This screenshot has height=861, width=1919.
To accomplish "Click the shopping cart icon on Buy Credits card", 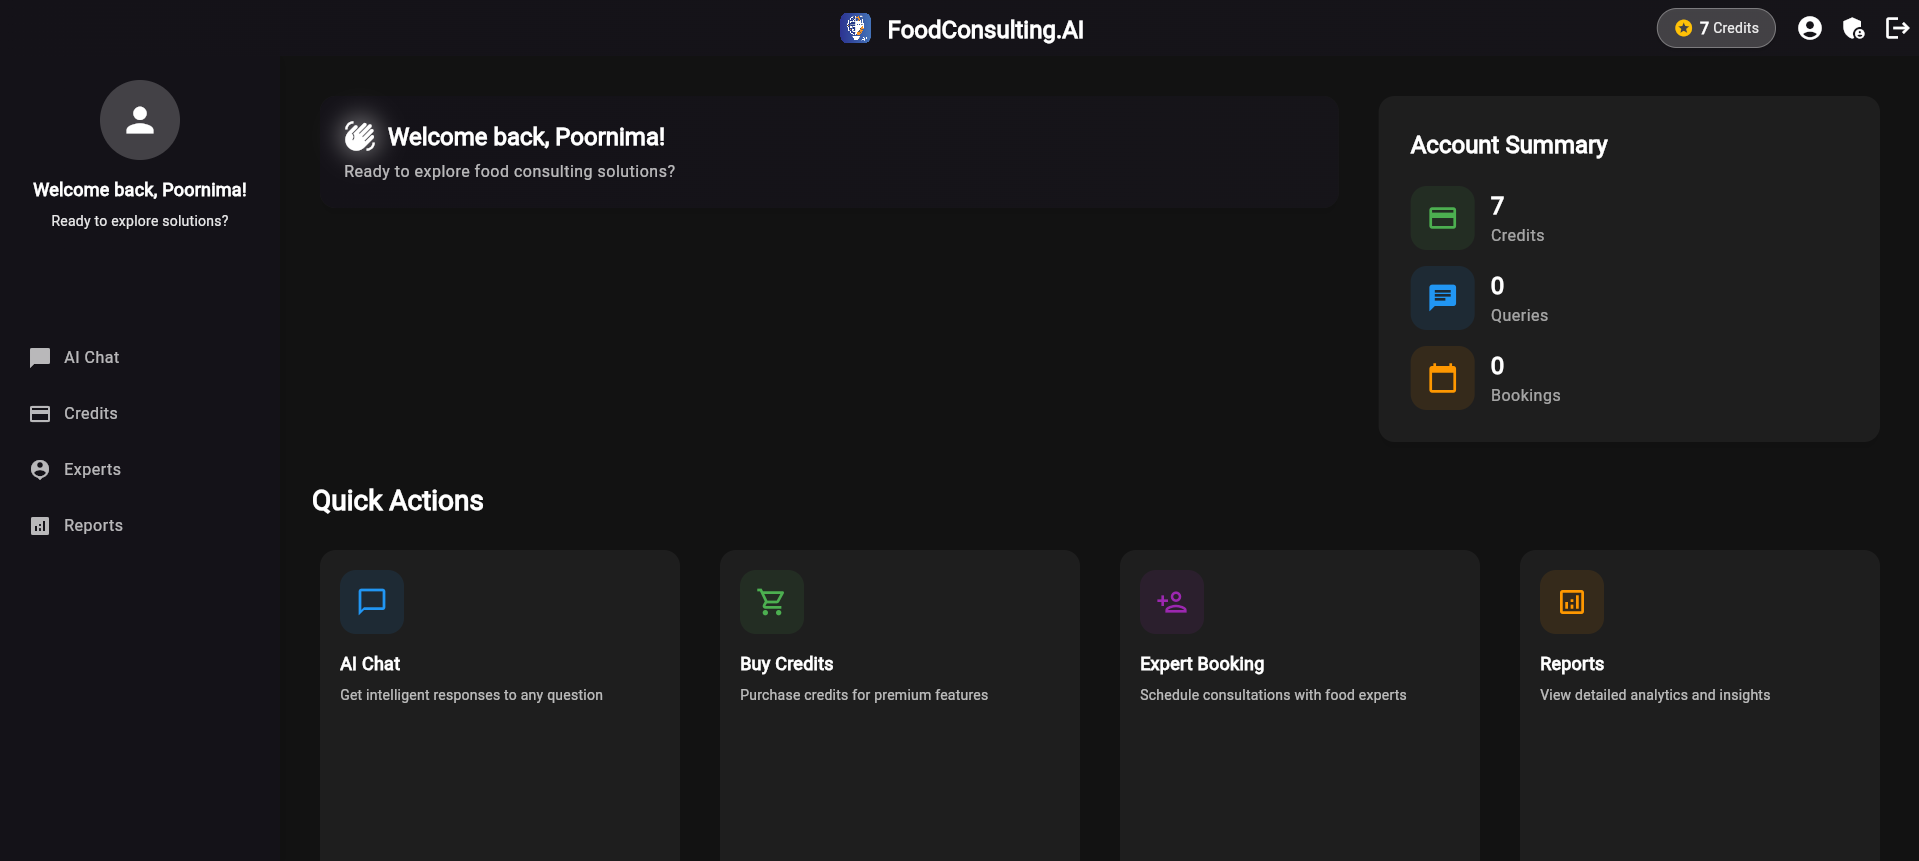I will click(x=770, y=602).
